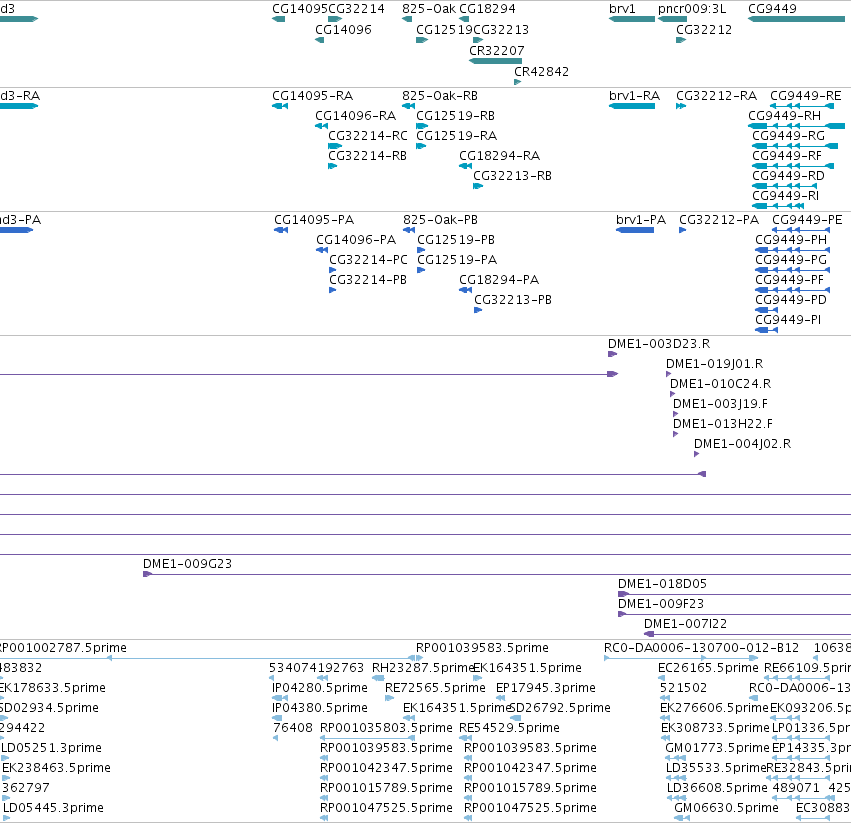
Task: Click the CG32212-PA protein label
Action: click(x=719, y=220)
